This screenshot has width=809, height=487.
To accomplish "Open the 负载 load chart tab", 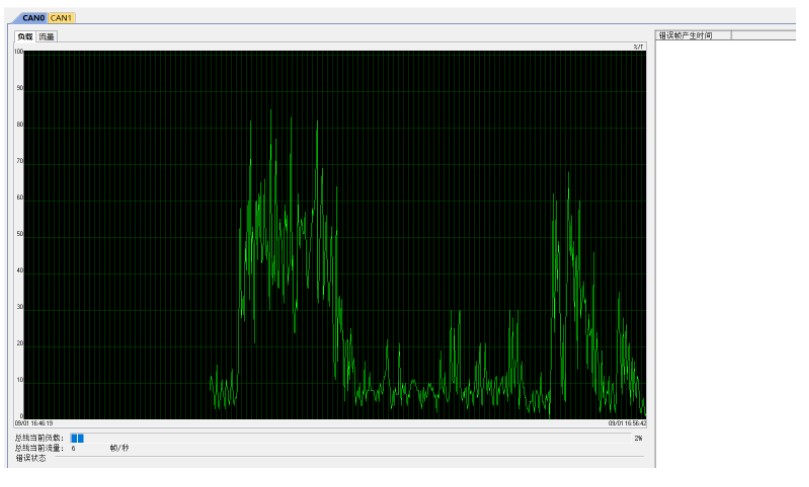I will pyautogui.click(x=25, y=37).
